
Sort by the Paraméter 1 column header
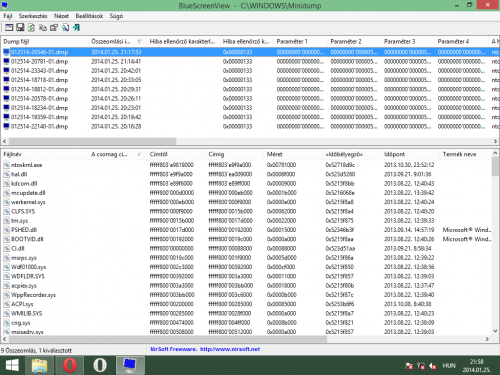(301, 41)
